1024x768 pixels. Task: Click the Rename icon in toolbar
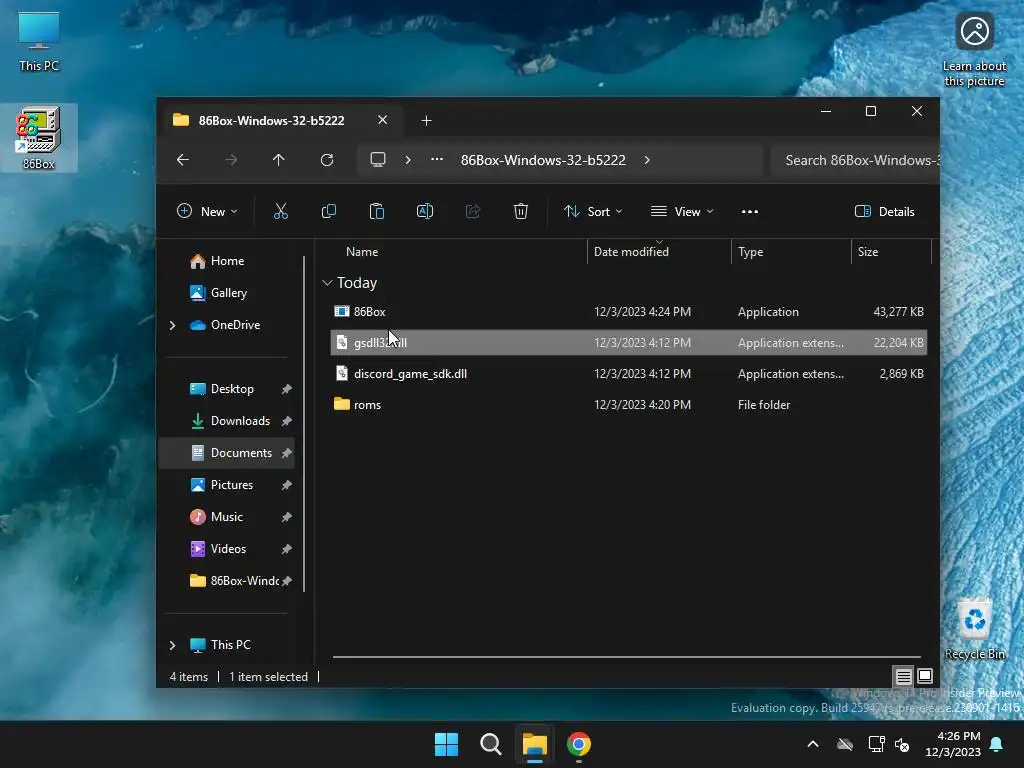click(x=424, y=211)
